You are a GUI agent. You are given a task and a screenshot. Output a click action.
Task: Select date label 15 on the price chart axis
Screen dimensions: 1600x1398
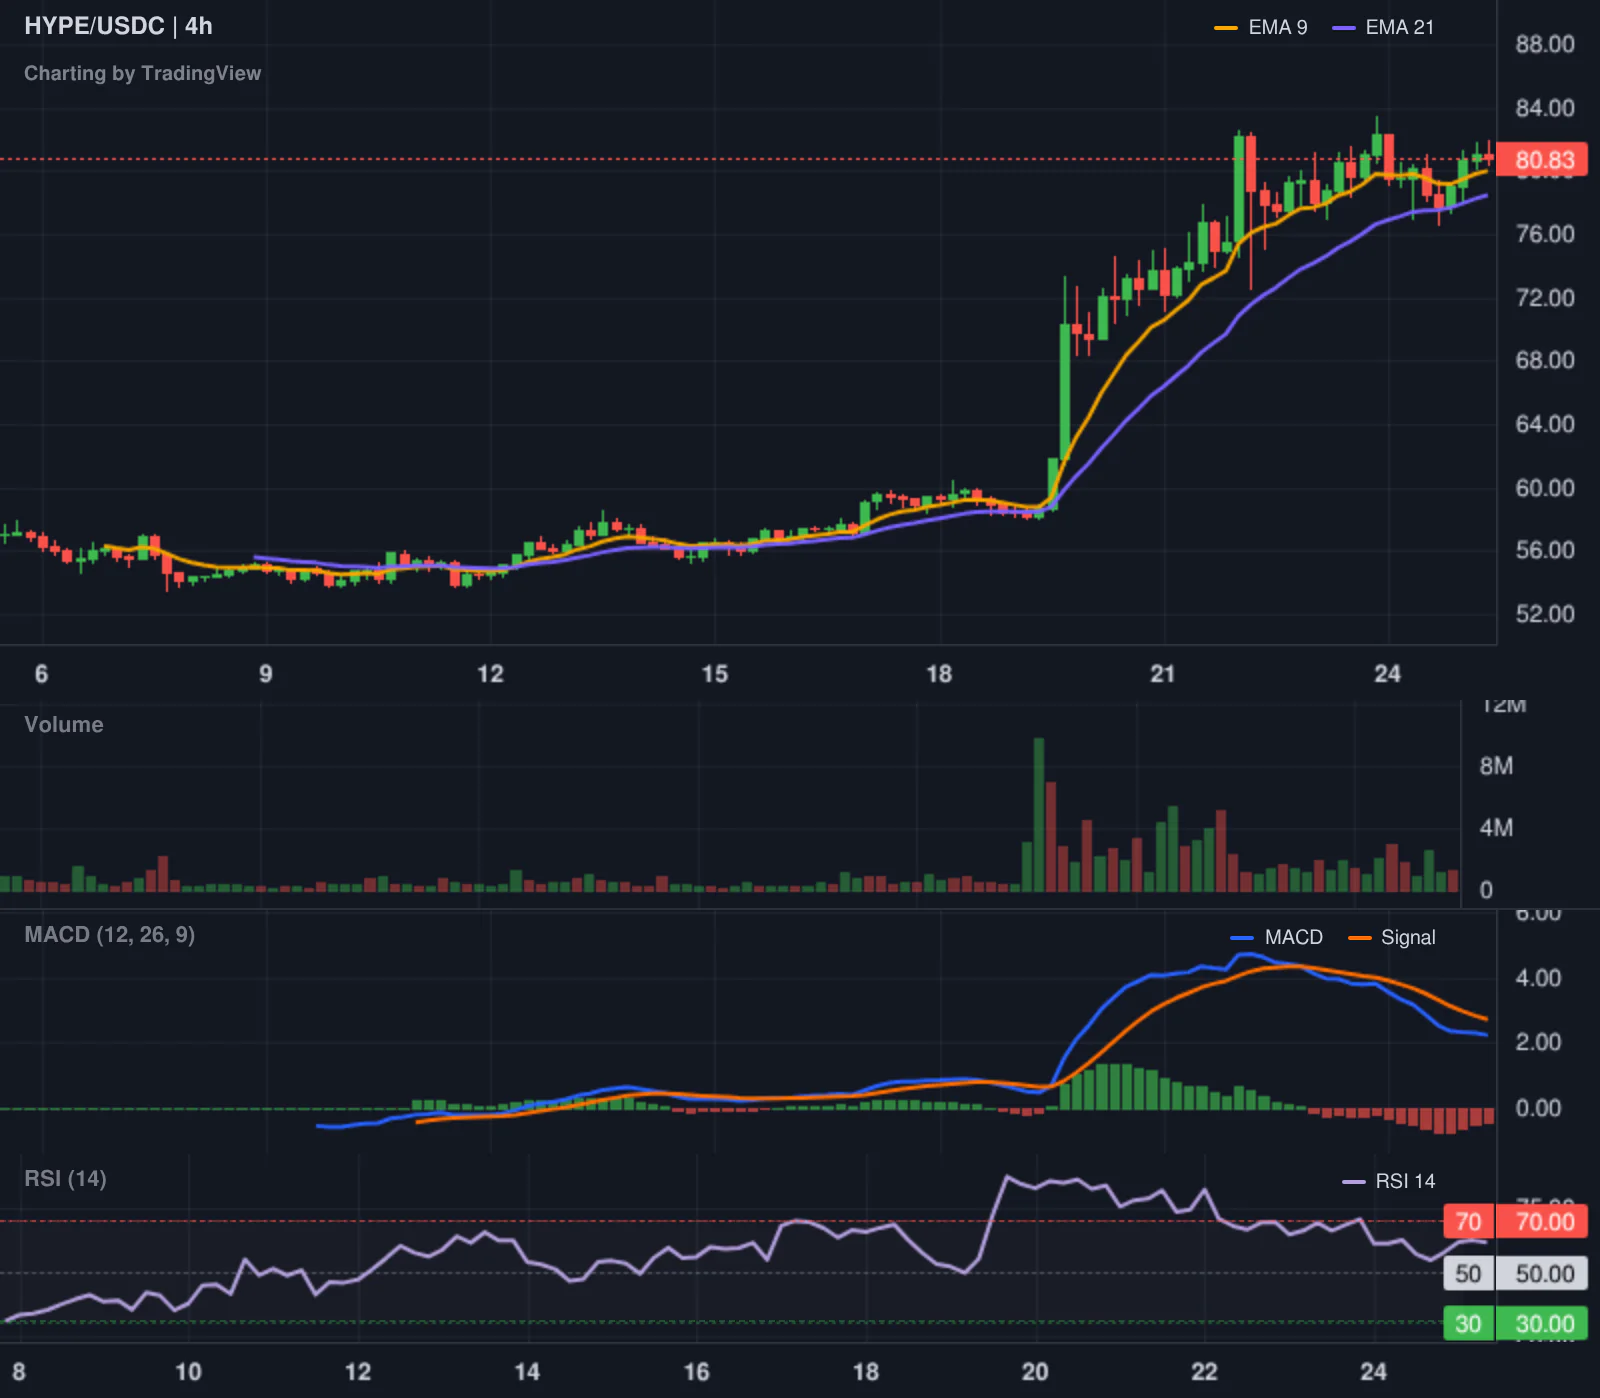coord(714,674)
